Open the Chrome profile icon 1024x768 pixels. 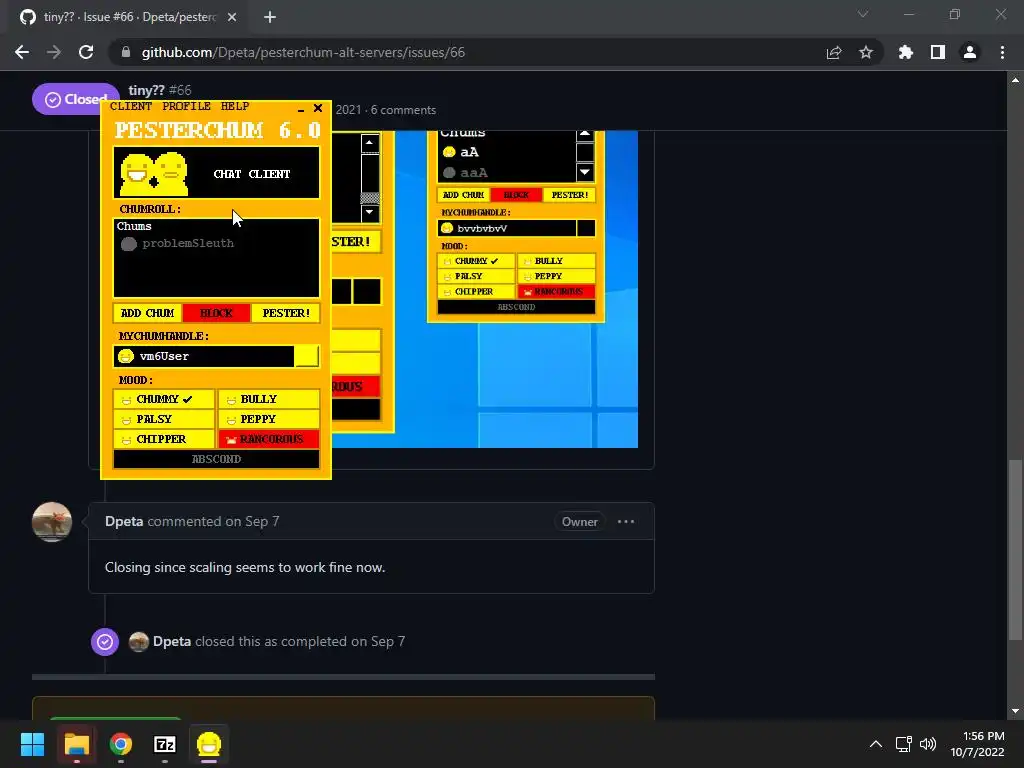970,52
